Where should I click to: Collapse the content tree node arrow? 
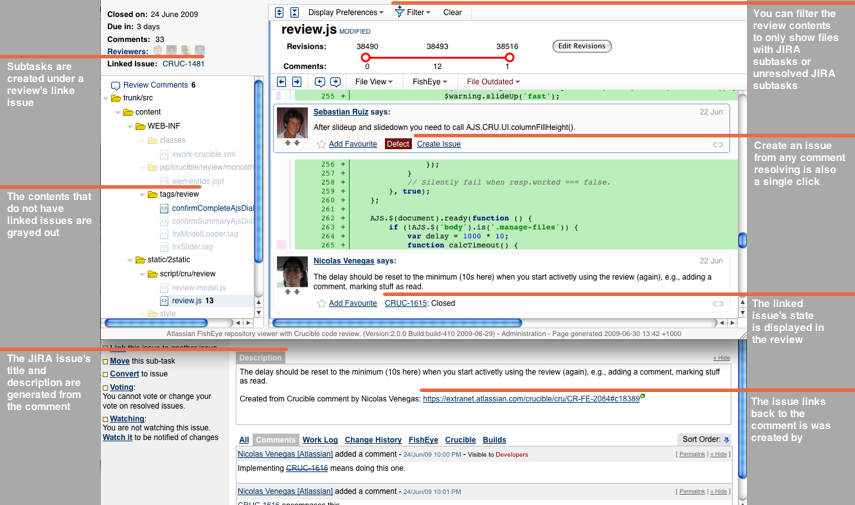(118, 112)
